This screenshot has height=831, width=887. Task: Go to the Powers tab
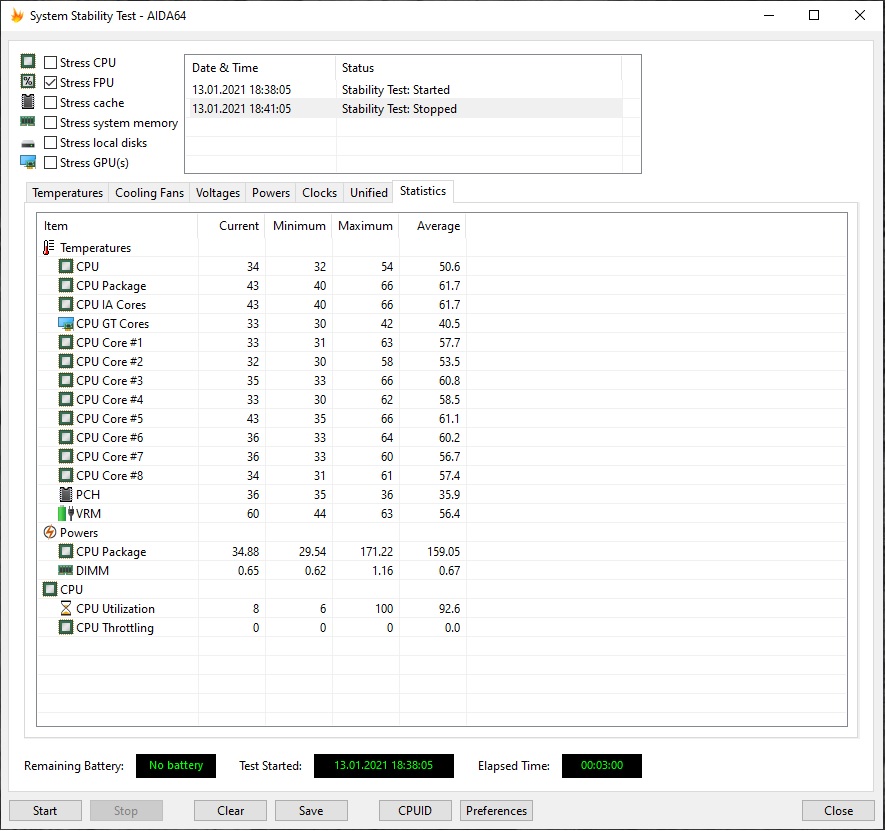coord(271,193)
